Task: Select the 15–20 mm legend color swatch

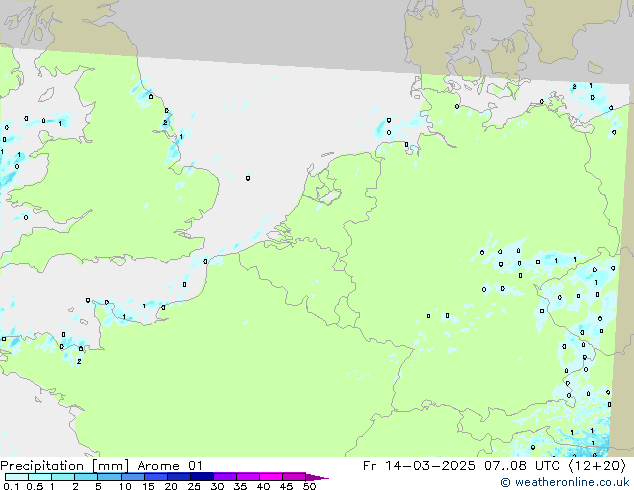Action: (156, 477)
